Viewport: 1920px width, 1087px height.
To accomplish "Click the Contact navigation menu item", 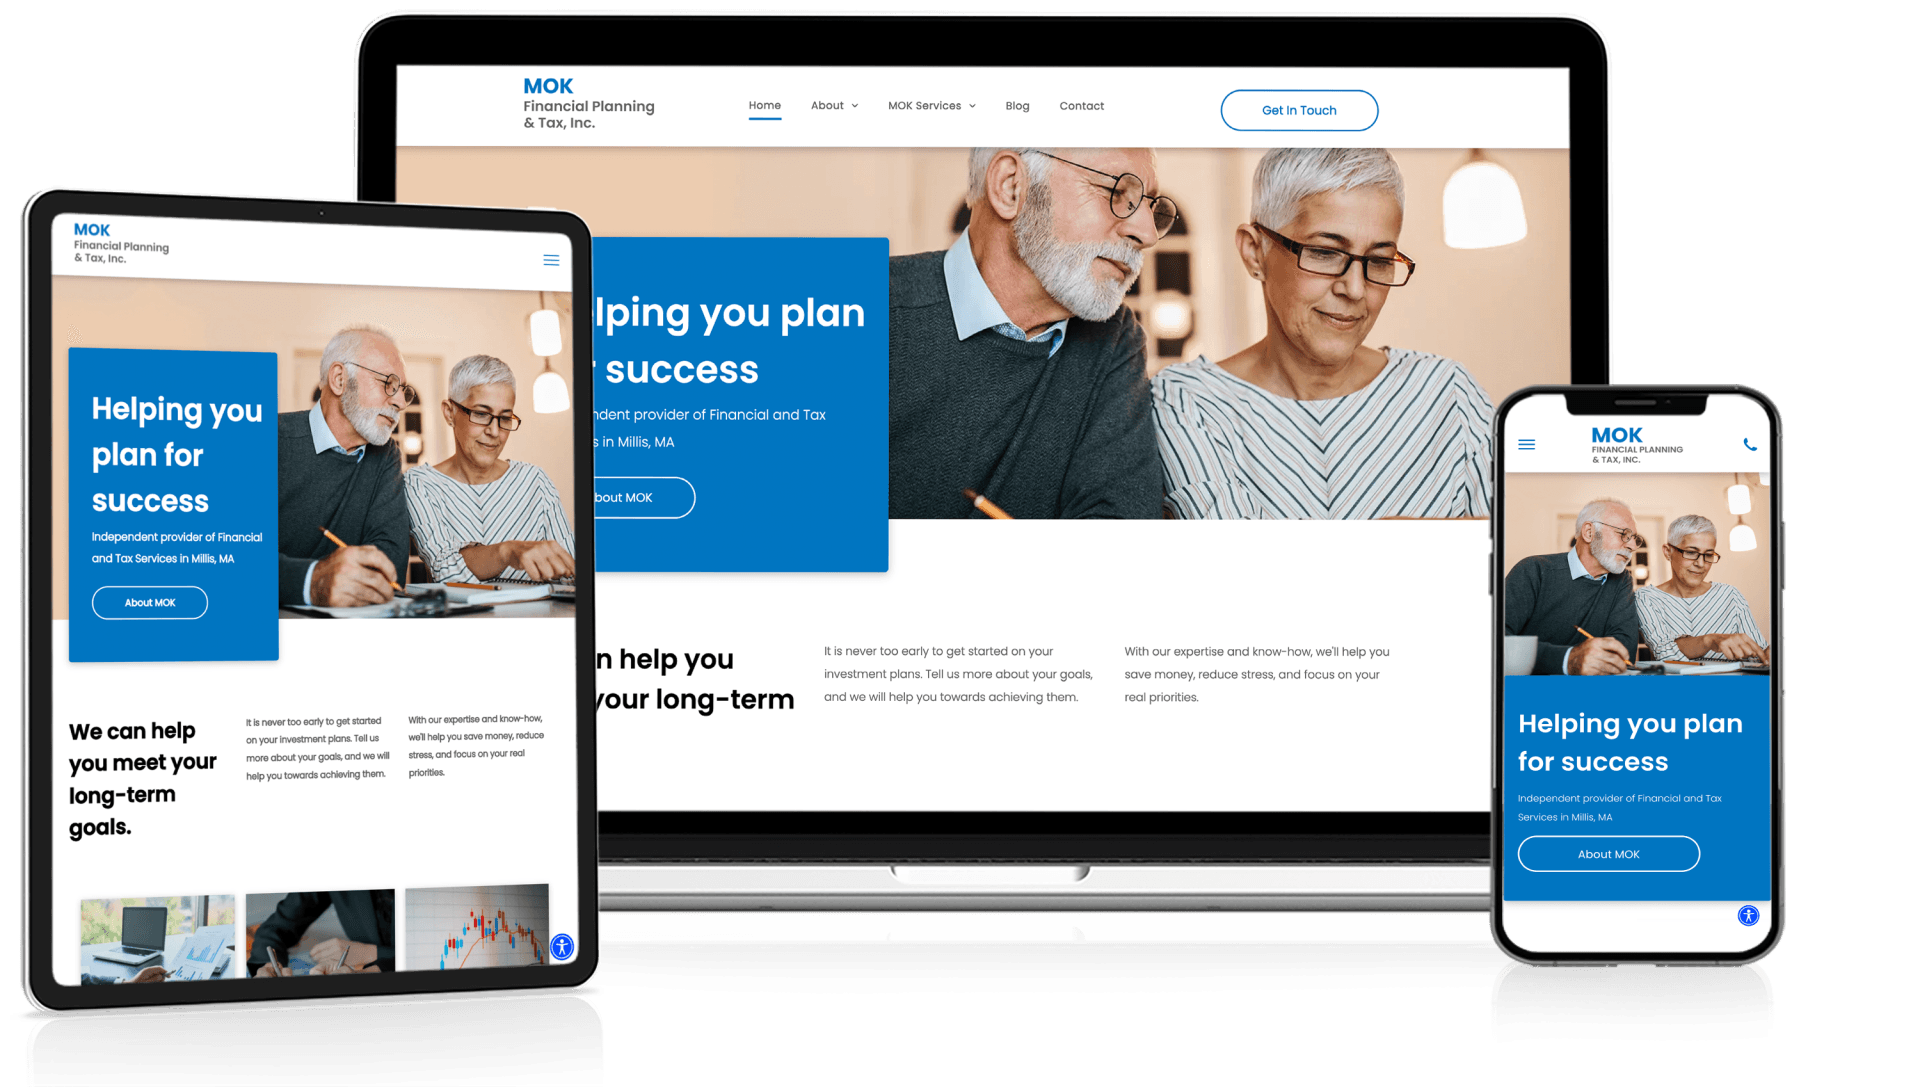I will [1081, 106].
